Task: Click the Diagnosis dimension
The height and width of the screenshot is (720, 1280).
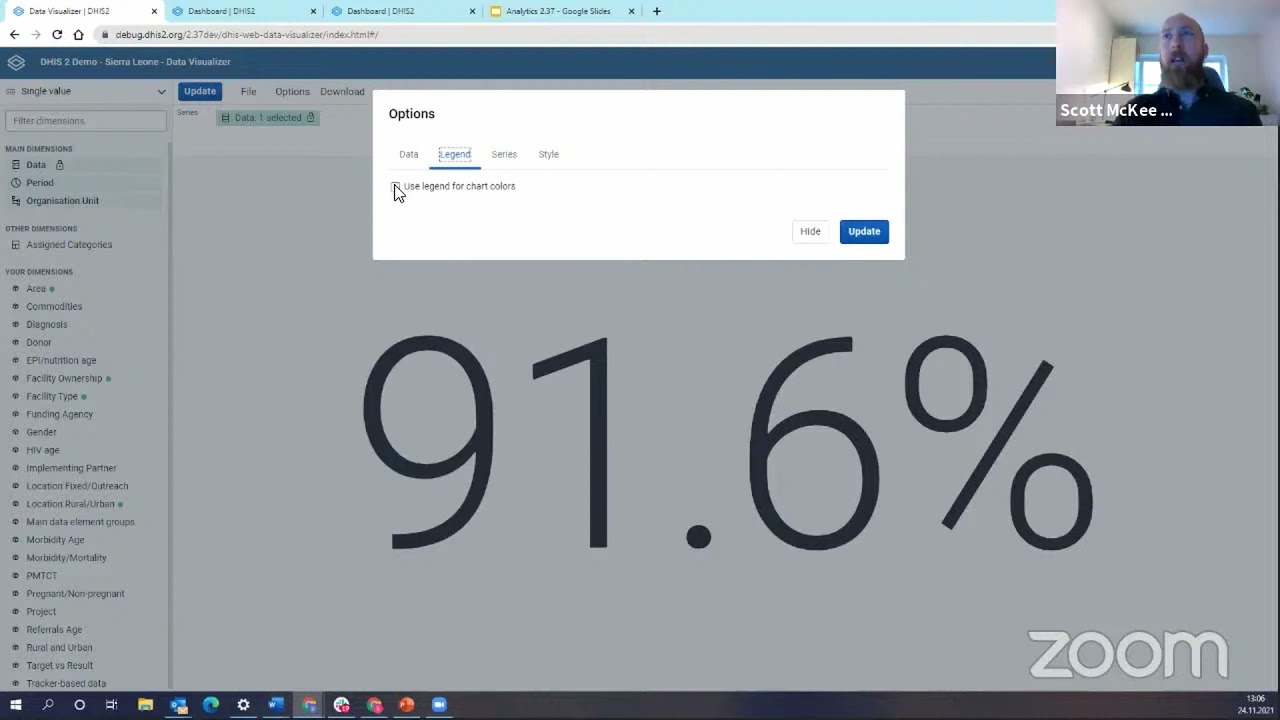Action: click(47, 324)
